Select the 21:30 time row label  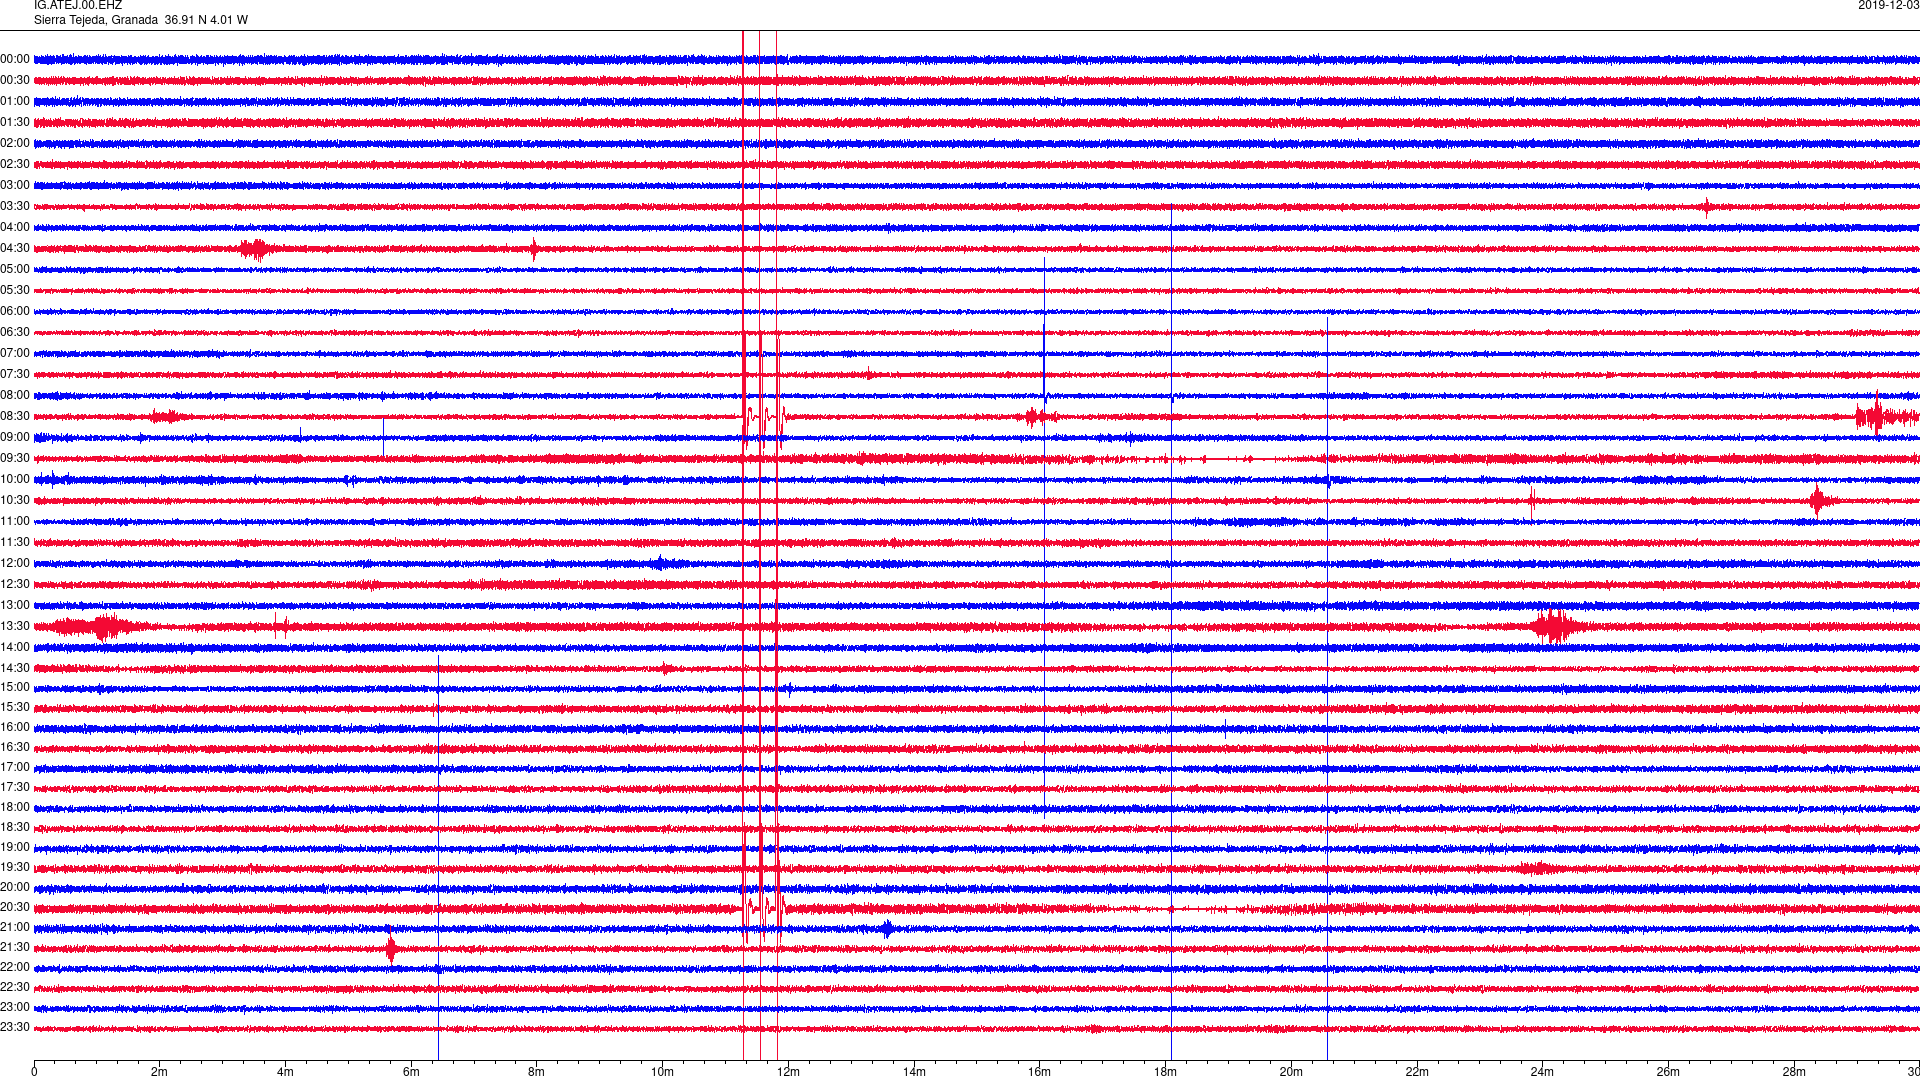[x=15, y=948]
